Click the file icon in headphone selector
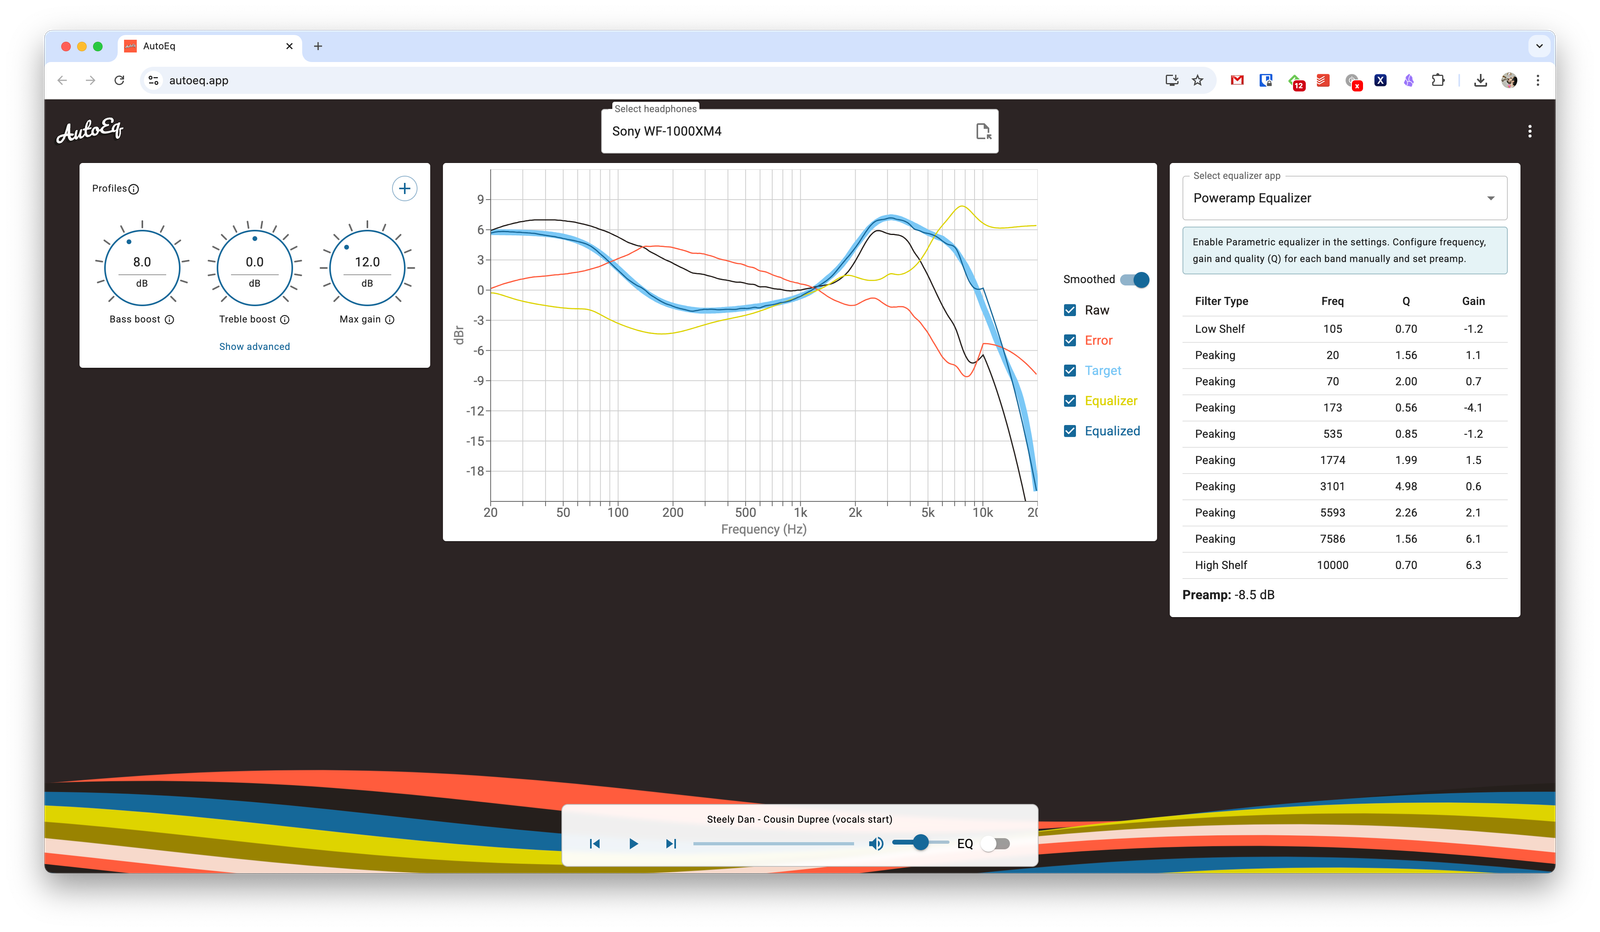 (983, 131)
